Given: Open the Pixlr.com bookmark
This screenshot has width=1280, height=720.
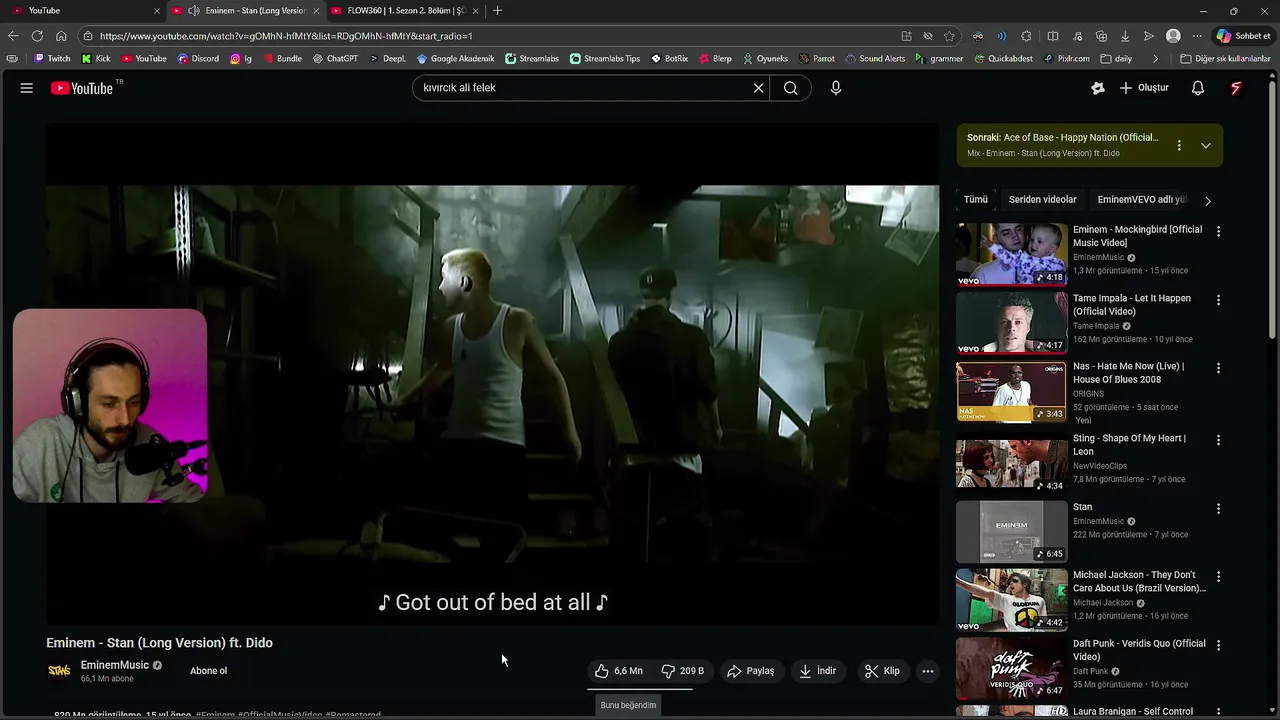Looking at the screenshot, I should tap(1066, 59).
